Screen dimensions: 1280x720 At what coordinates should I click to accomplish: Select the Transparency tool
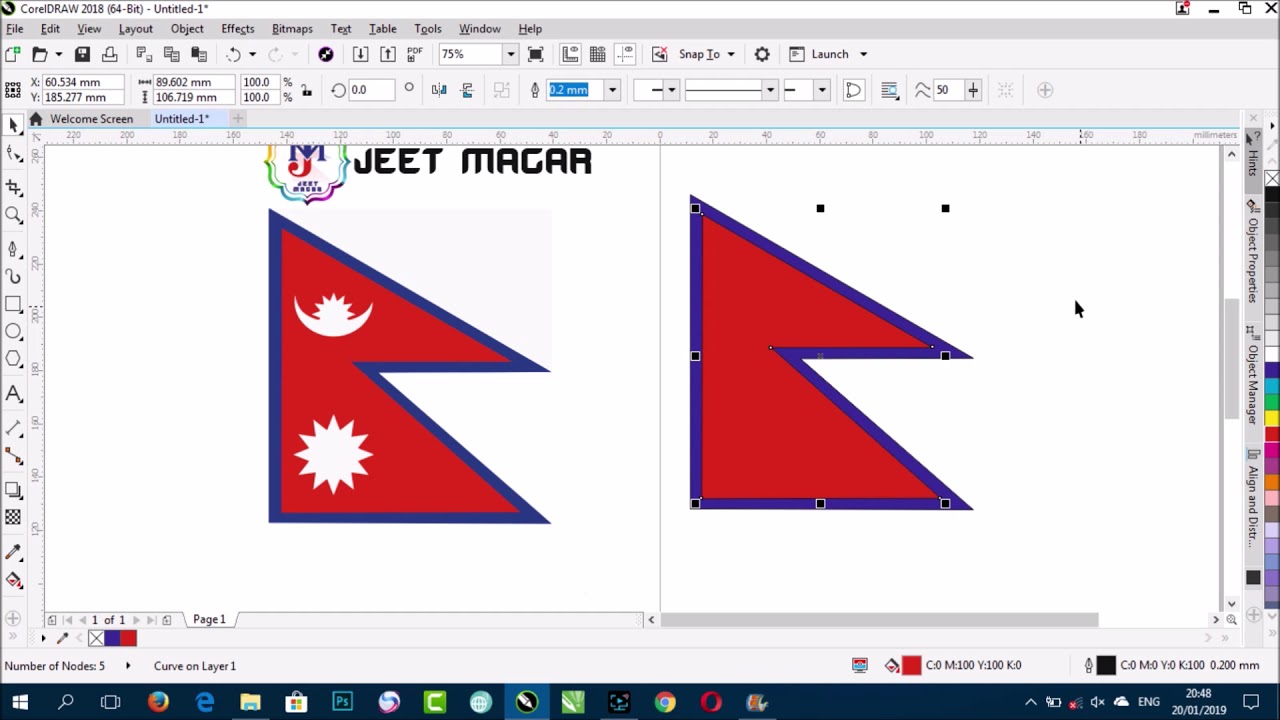click(14, 517)
